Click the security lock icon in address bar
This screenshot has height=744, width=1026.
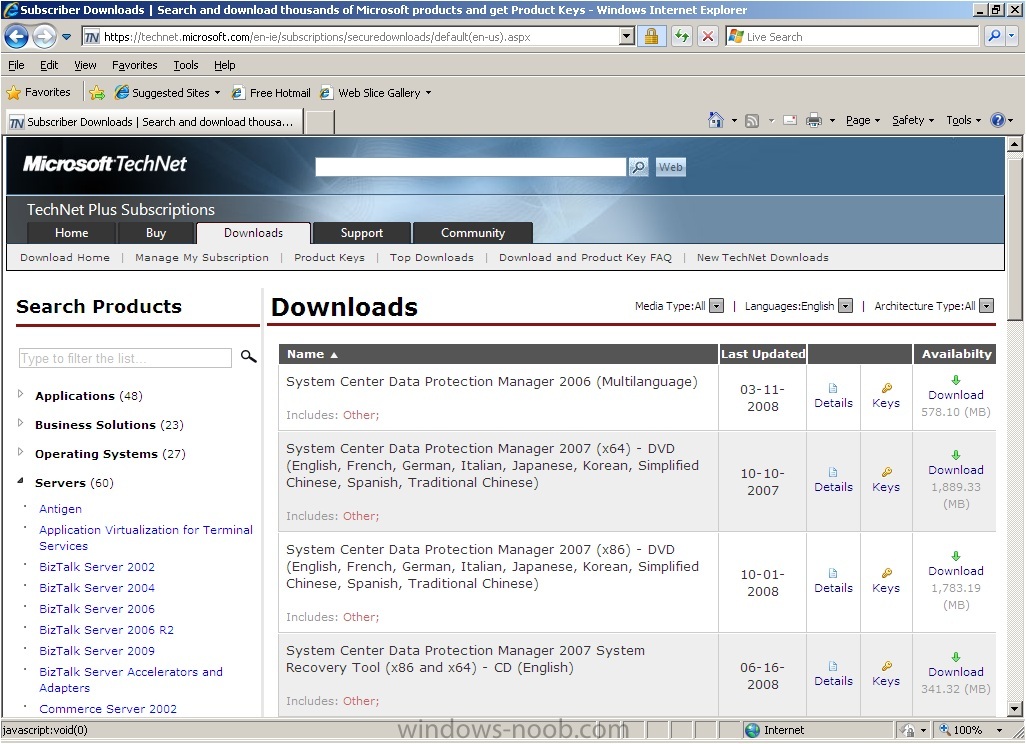coord(651,37)
